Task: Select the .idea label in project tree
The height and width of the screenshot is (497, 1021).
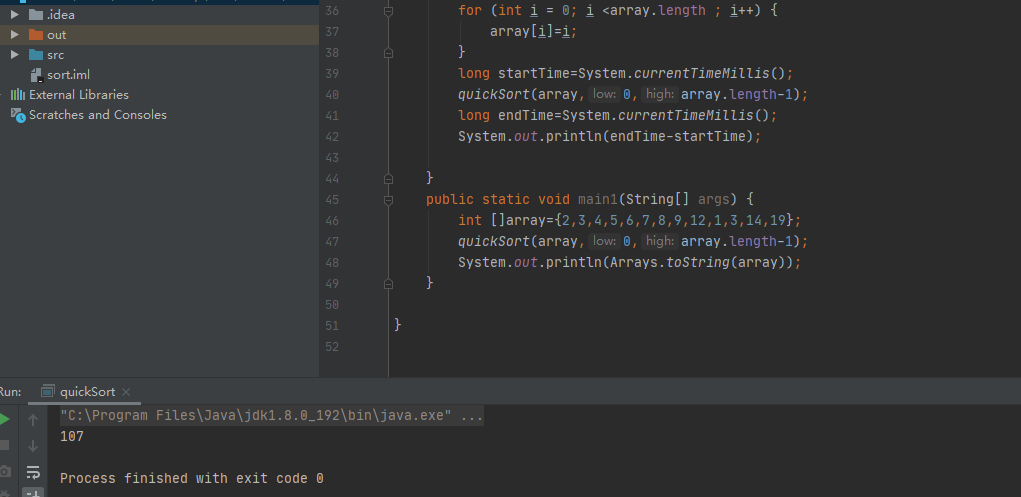Action: tap(61, 14)
